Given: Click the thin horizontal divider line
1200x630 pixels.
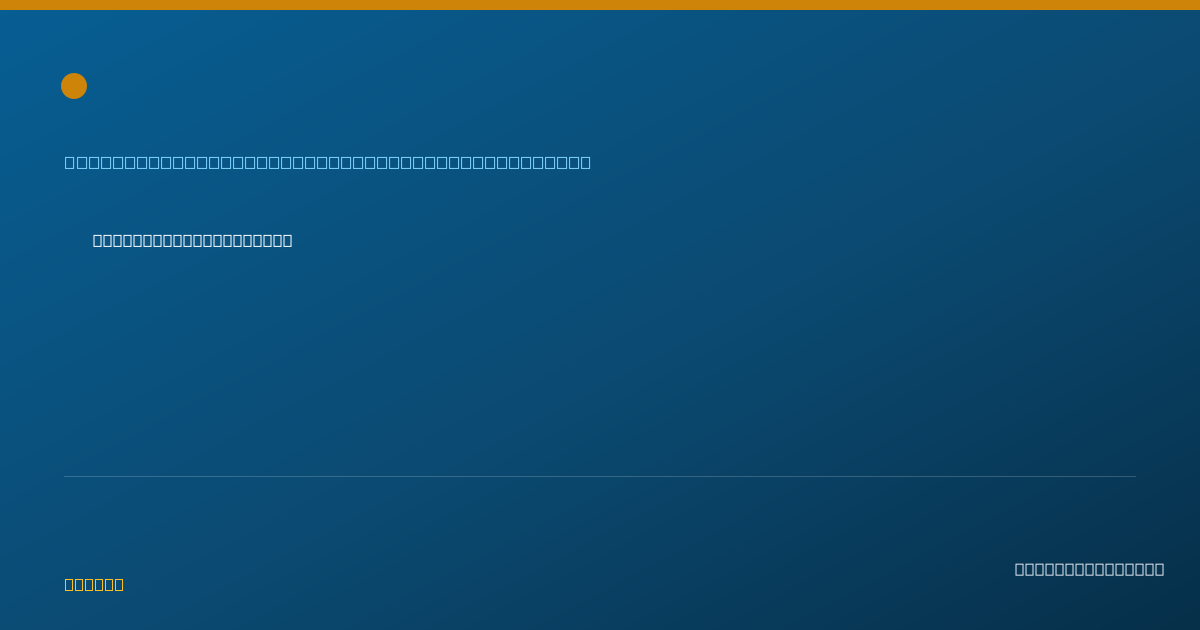Looking at the screenshot, I should 600,476.
